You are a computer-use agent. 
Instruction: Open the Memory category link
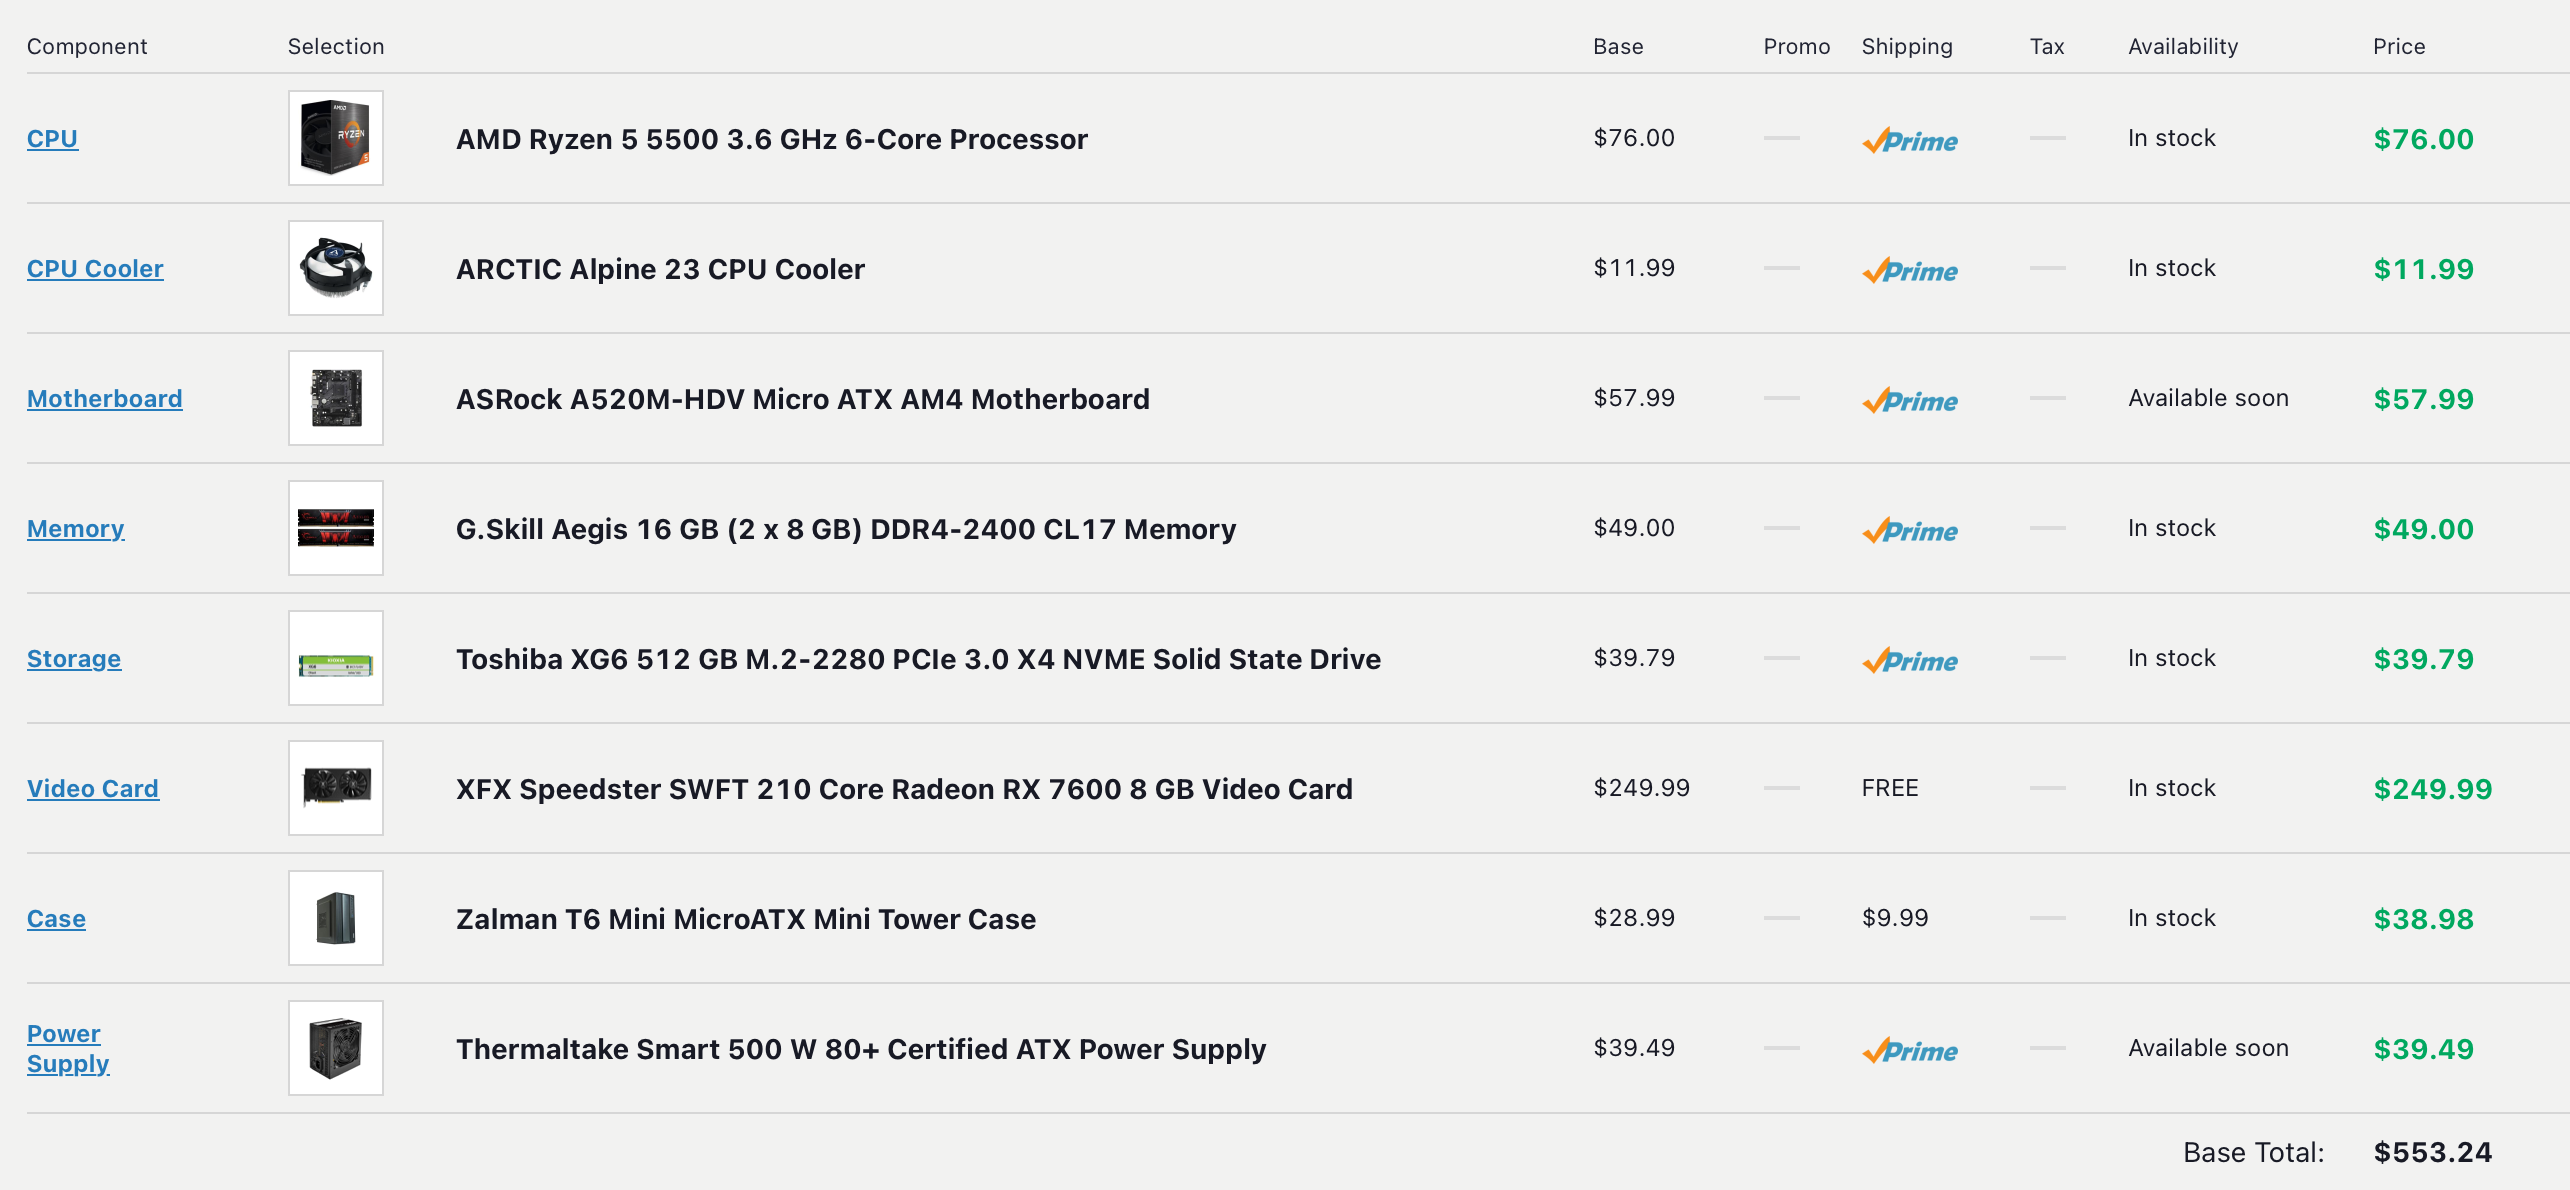[75, 529]
